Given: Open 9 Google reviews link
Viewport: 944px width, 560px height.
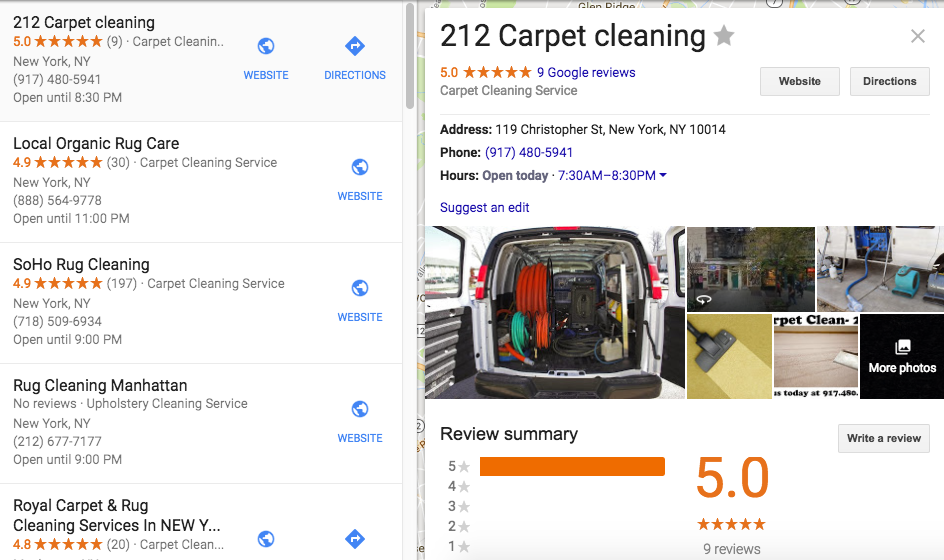Looking at the screenshot, I should [x=586, y=72].
